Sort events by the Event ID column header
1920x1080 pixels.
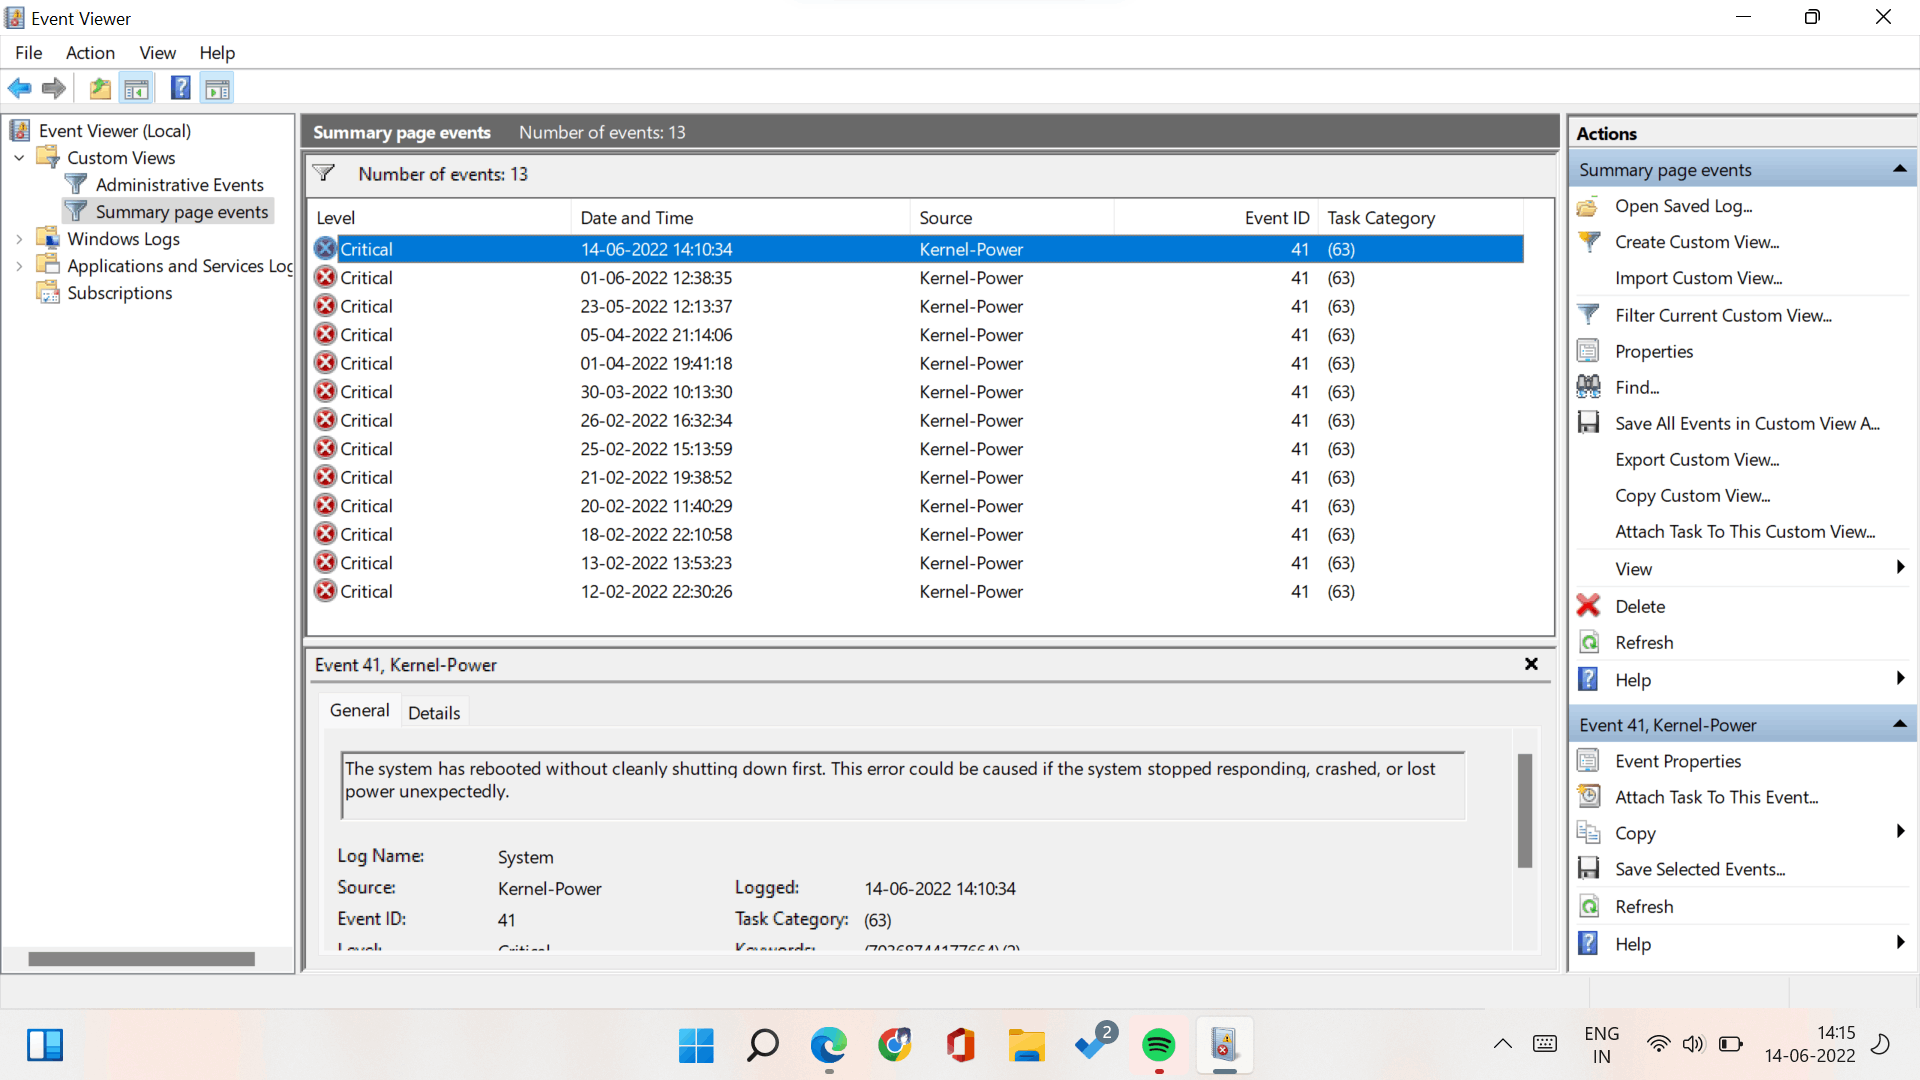1216,218
